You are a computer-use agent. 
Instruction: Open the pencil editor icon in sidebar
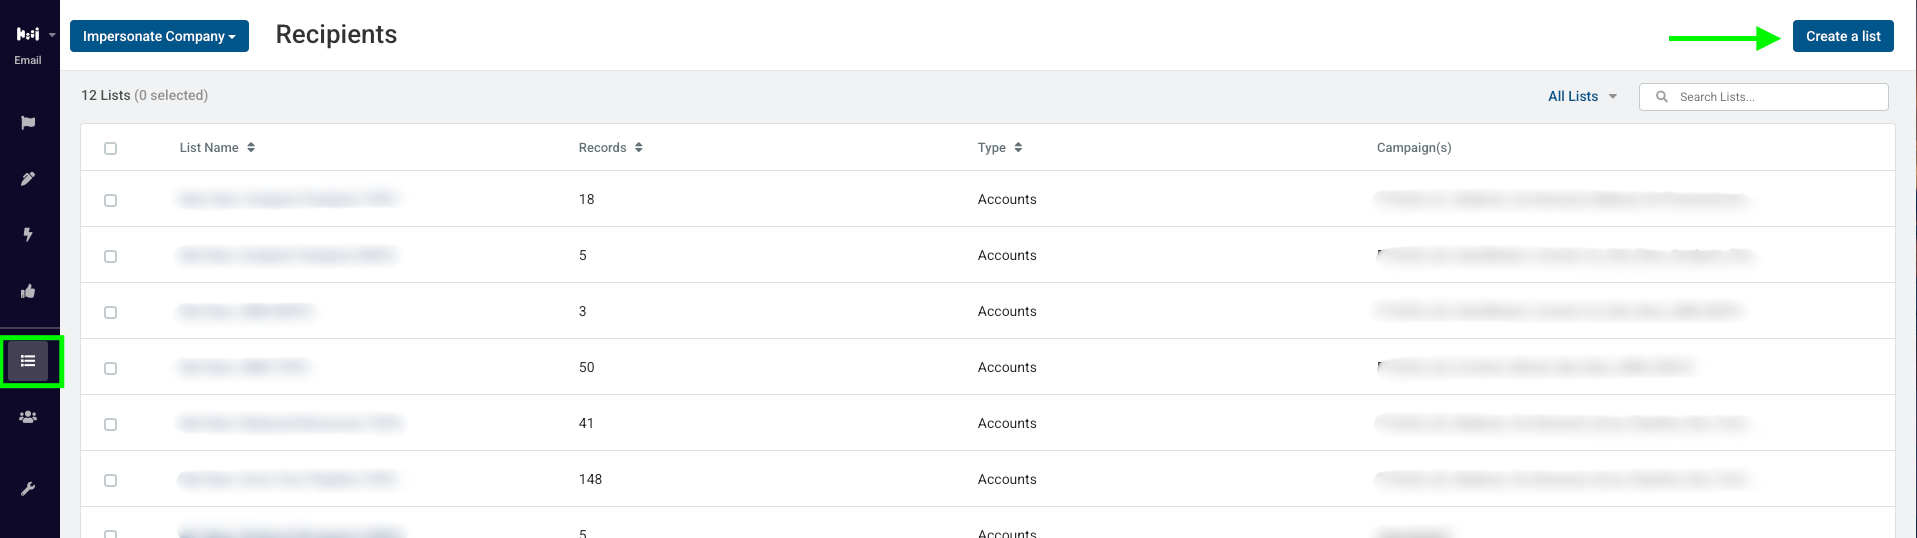point(28,179)
